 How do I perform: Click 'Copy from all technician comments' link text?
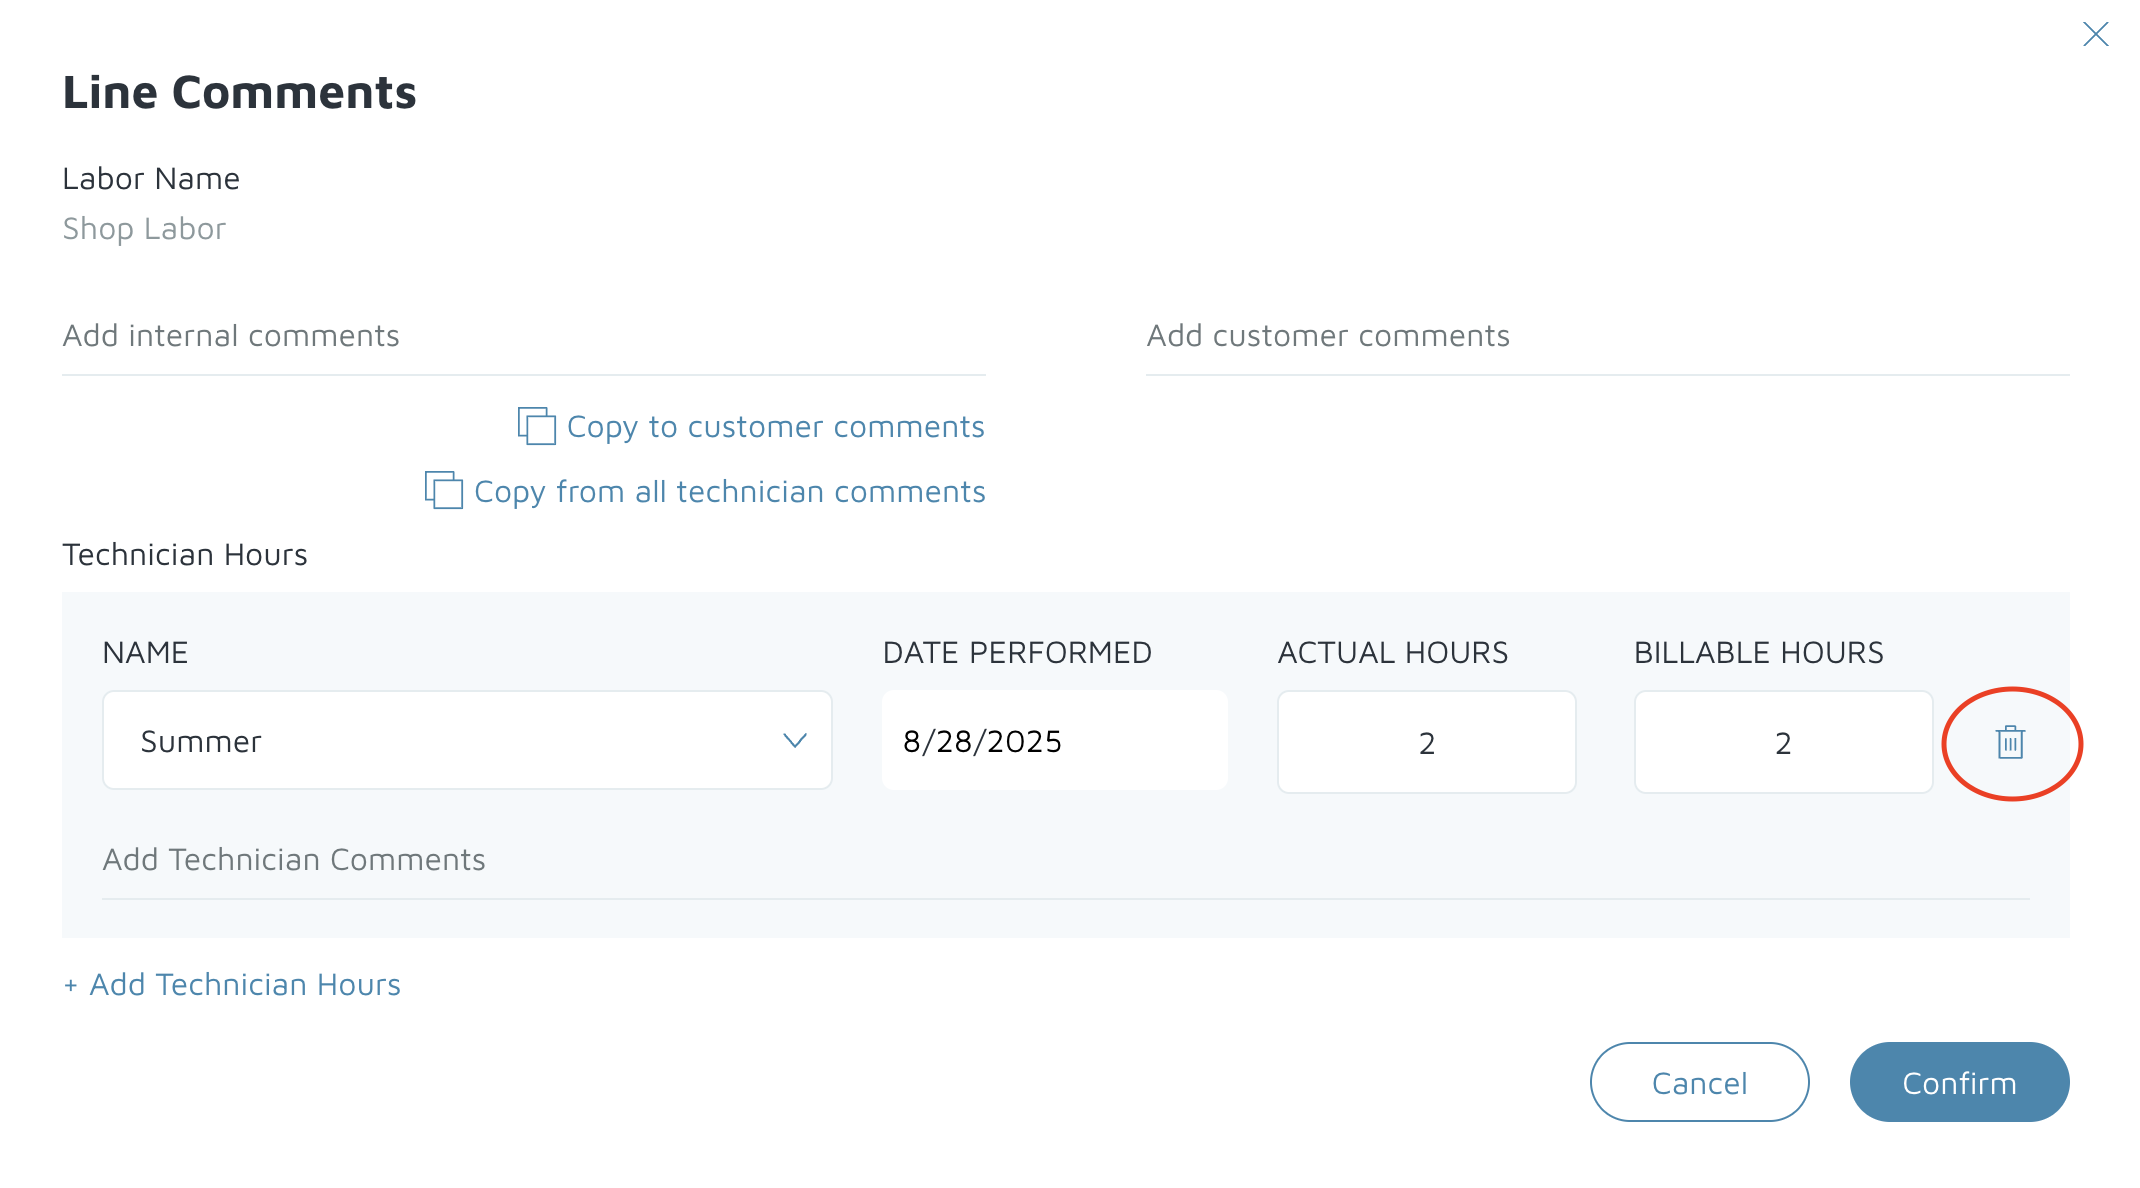[x=729, y=492]
